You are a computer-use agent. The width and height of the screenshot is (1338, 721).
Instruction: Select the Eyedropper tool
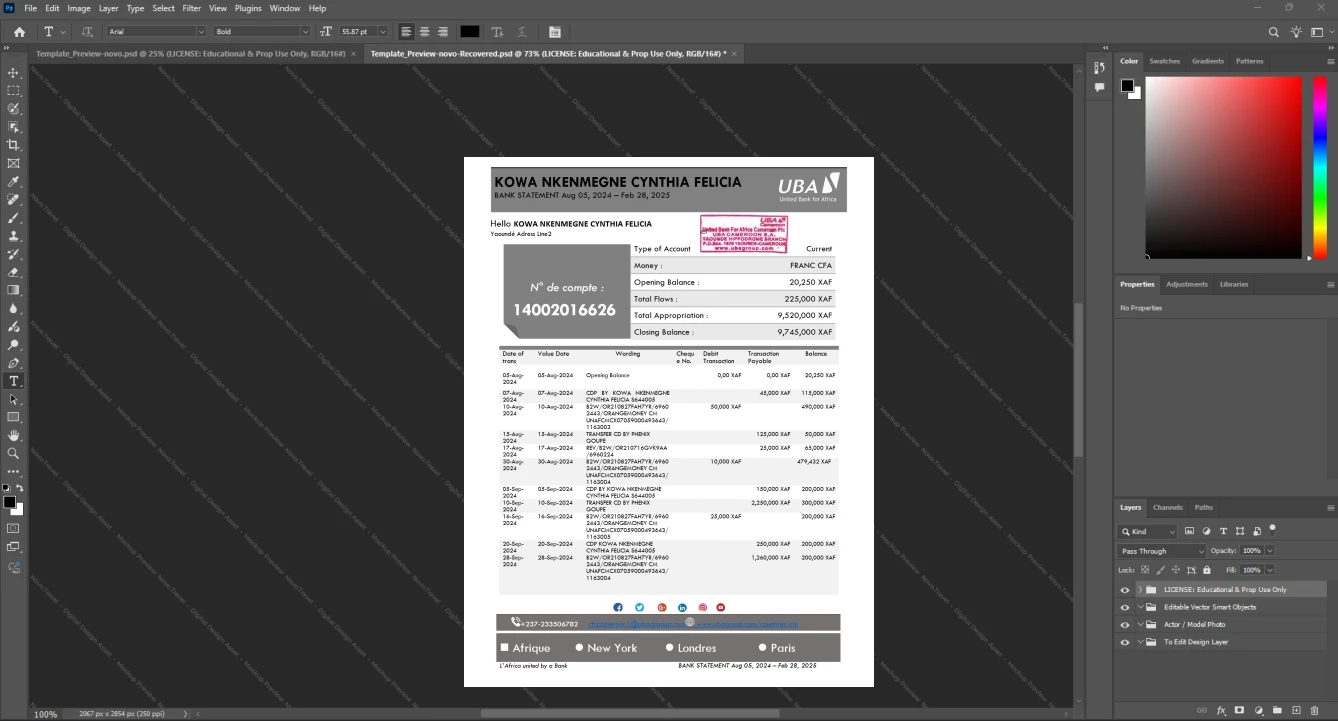pos(14,182)
